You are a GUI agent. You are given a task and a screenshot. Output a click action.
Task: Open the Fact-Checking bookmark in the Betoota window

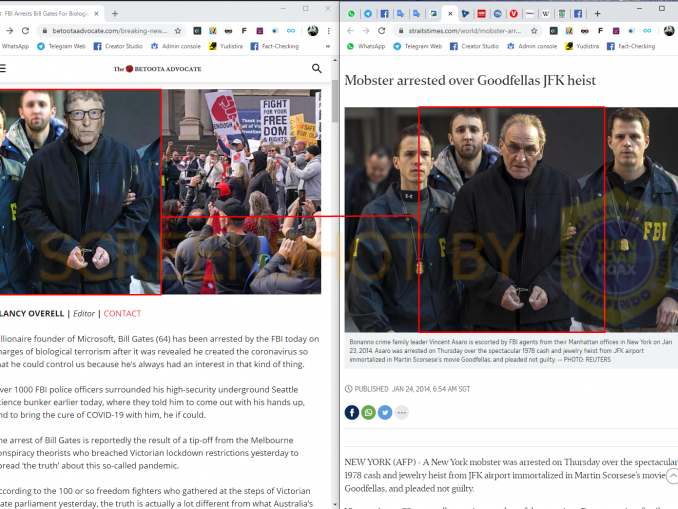click(x=274, y=46)
